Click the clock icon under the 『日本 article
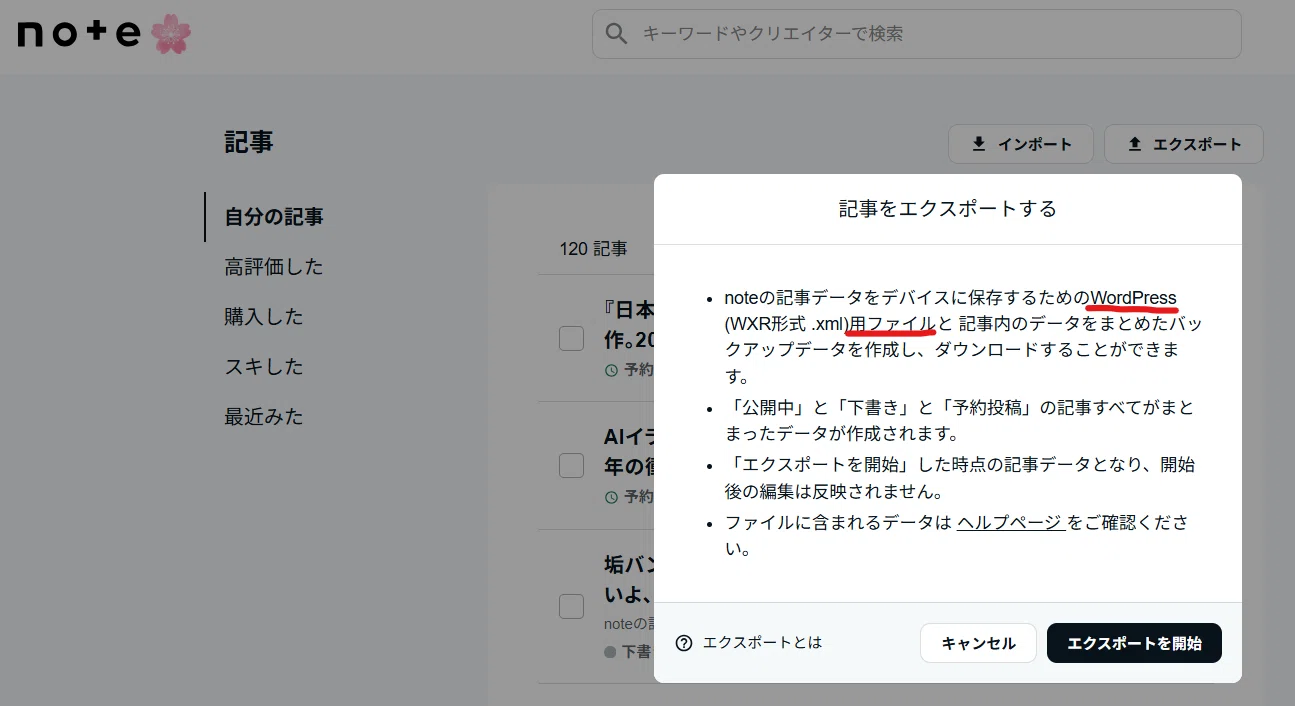 click(612, 370)
